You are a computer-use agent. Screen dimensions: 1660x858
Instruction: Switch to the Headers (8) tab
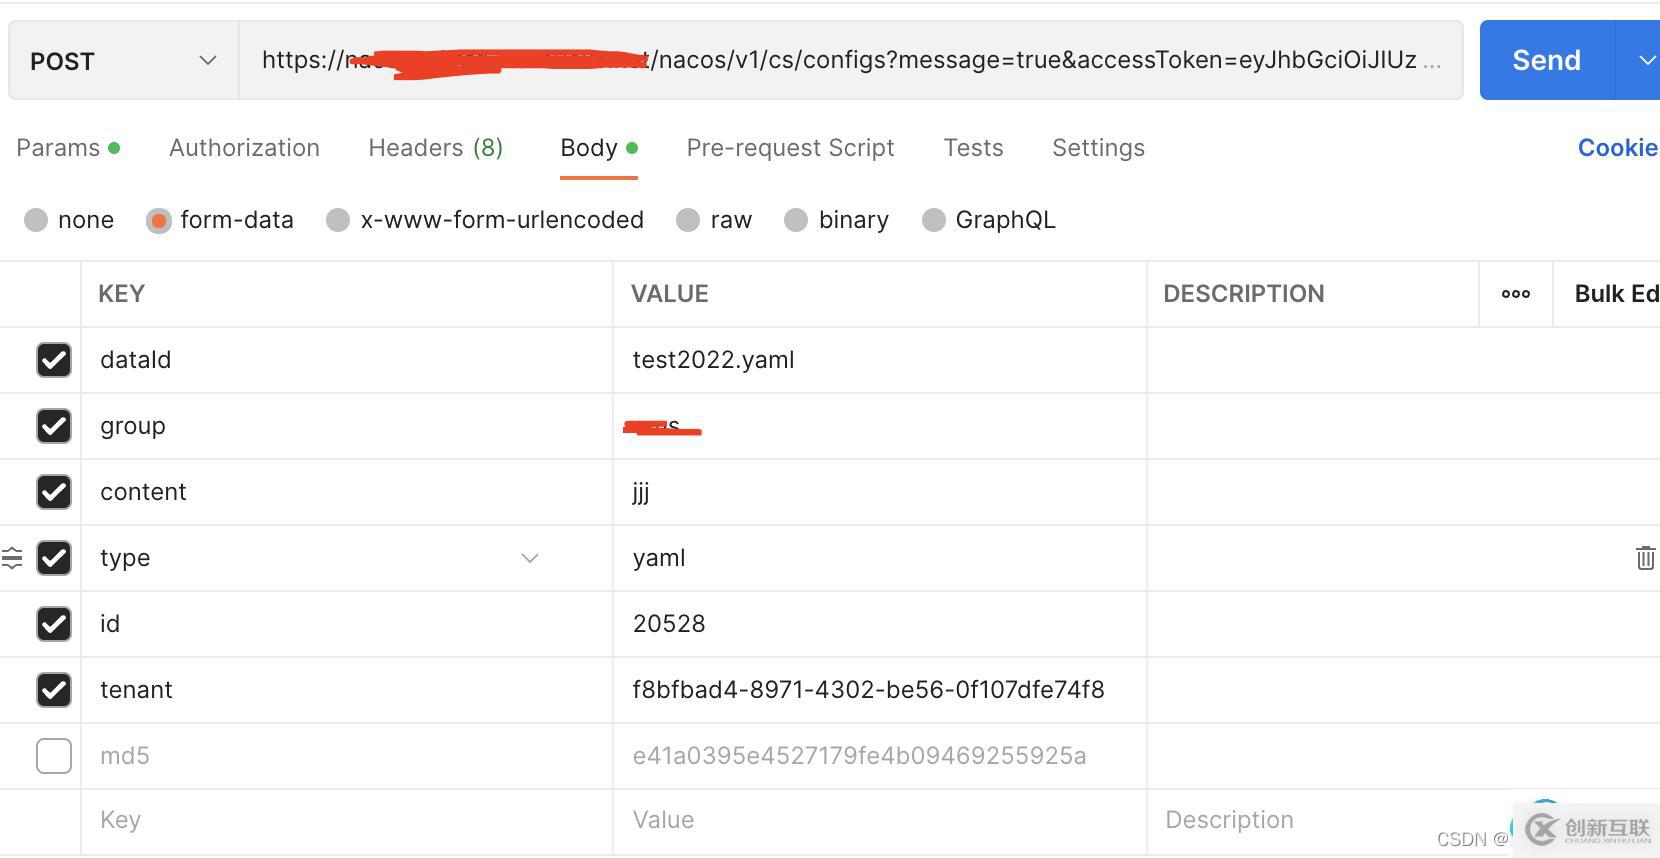pos(435,148)
